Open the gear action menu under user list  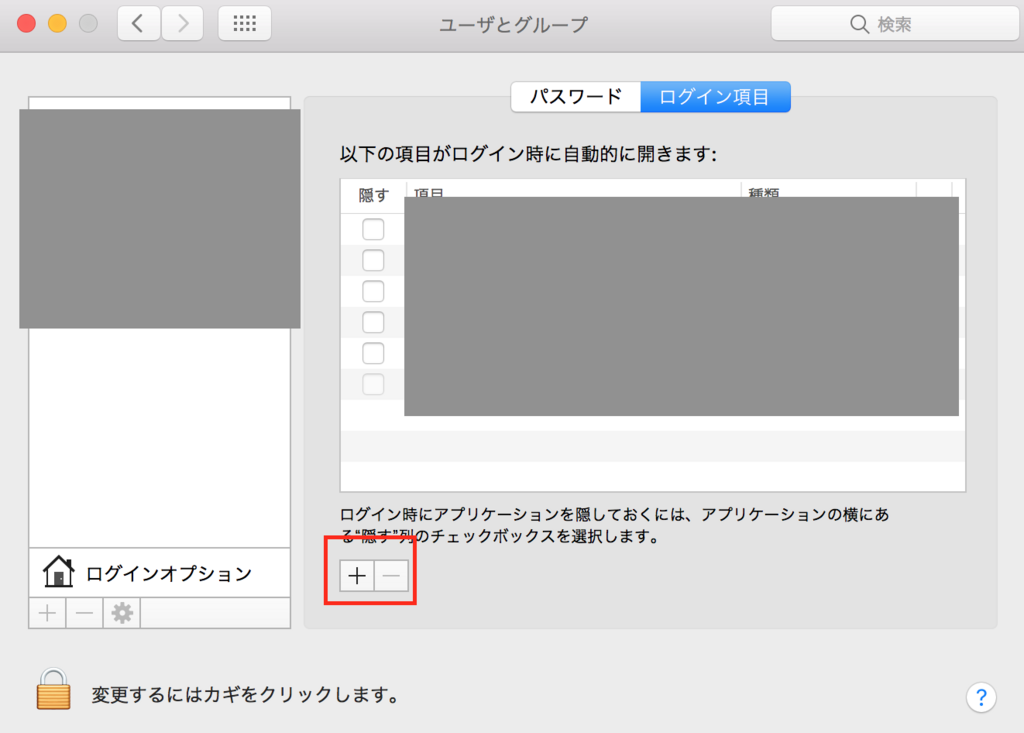(121, 613)
